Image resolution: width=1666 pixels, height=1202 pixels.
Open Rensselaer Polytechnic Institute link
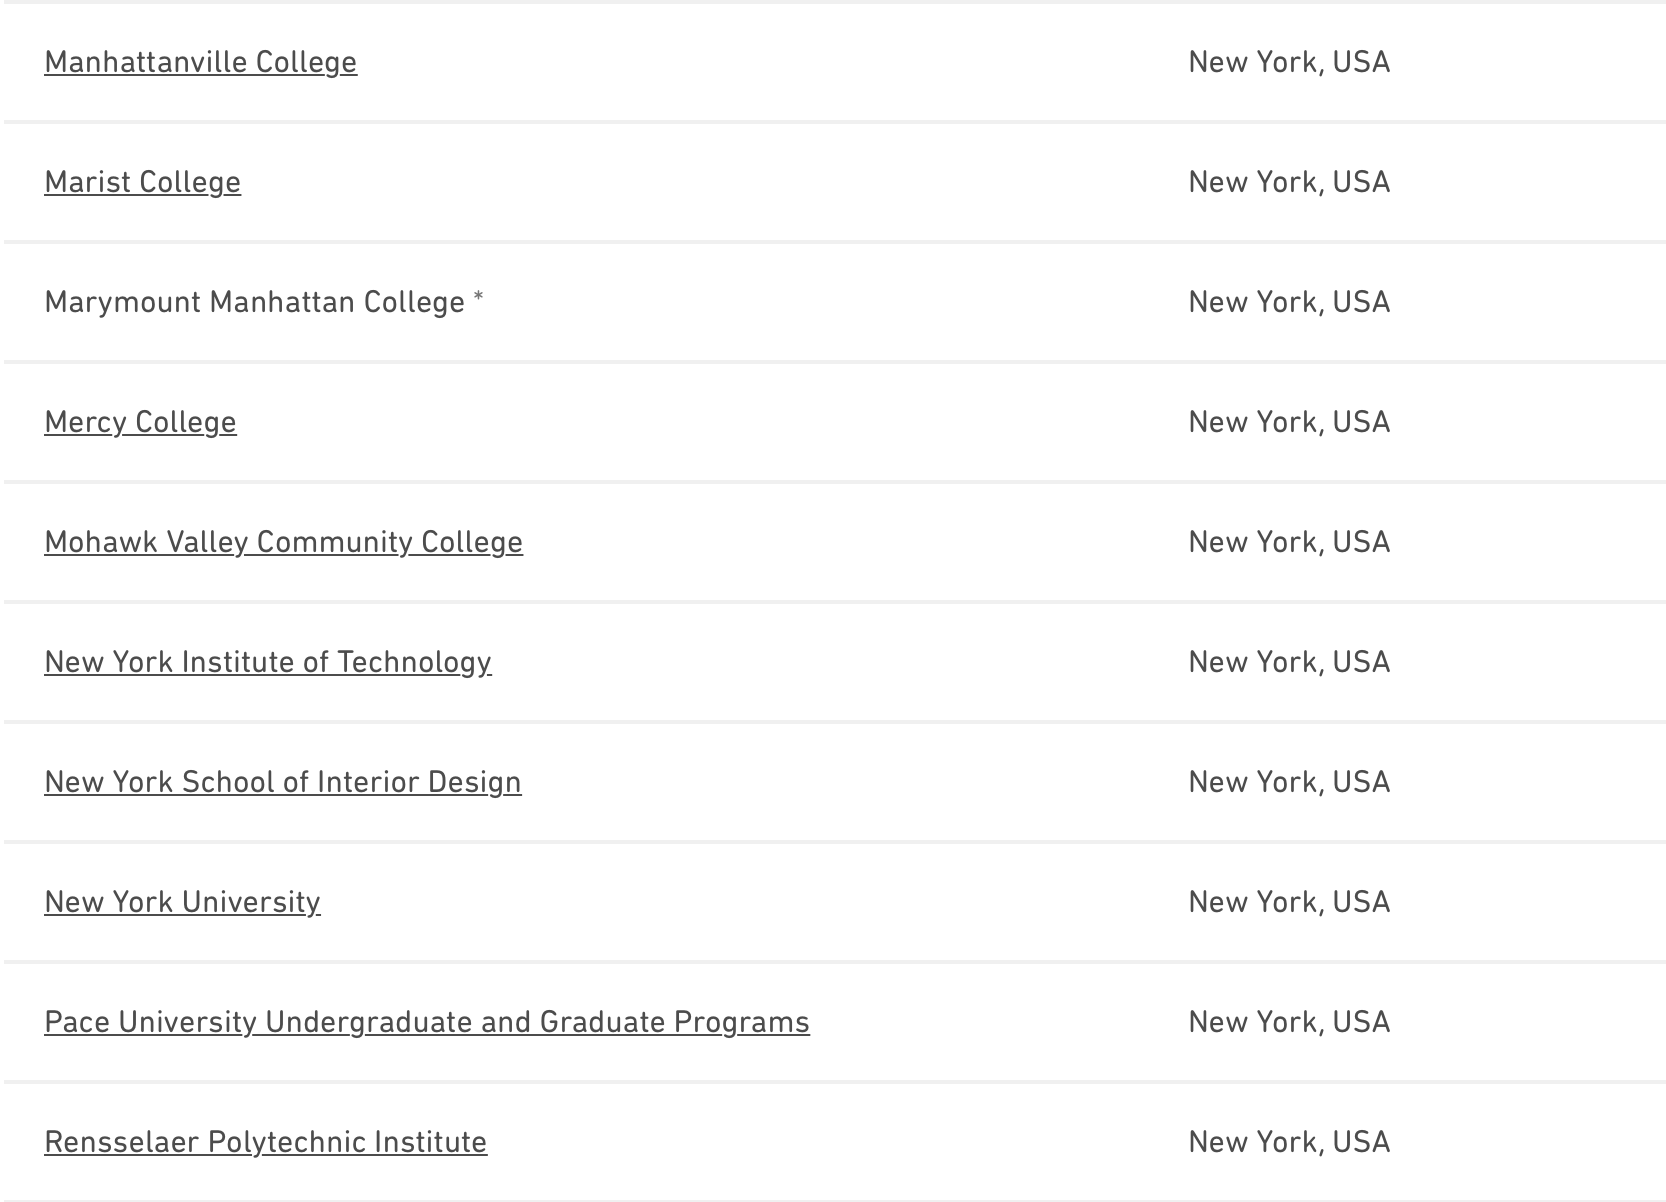pyautogui.click(x=265, y=1142)
